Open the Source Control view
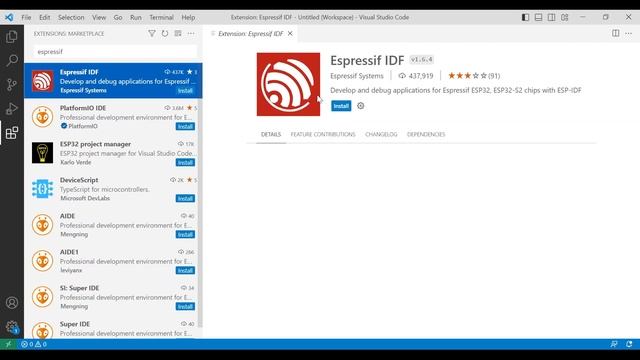Screen dimensions: 640x360 pyautogui.click(x=12, y=85)
